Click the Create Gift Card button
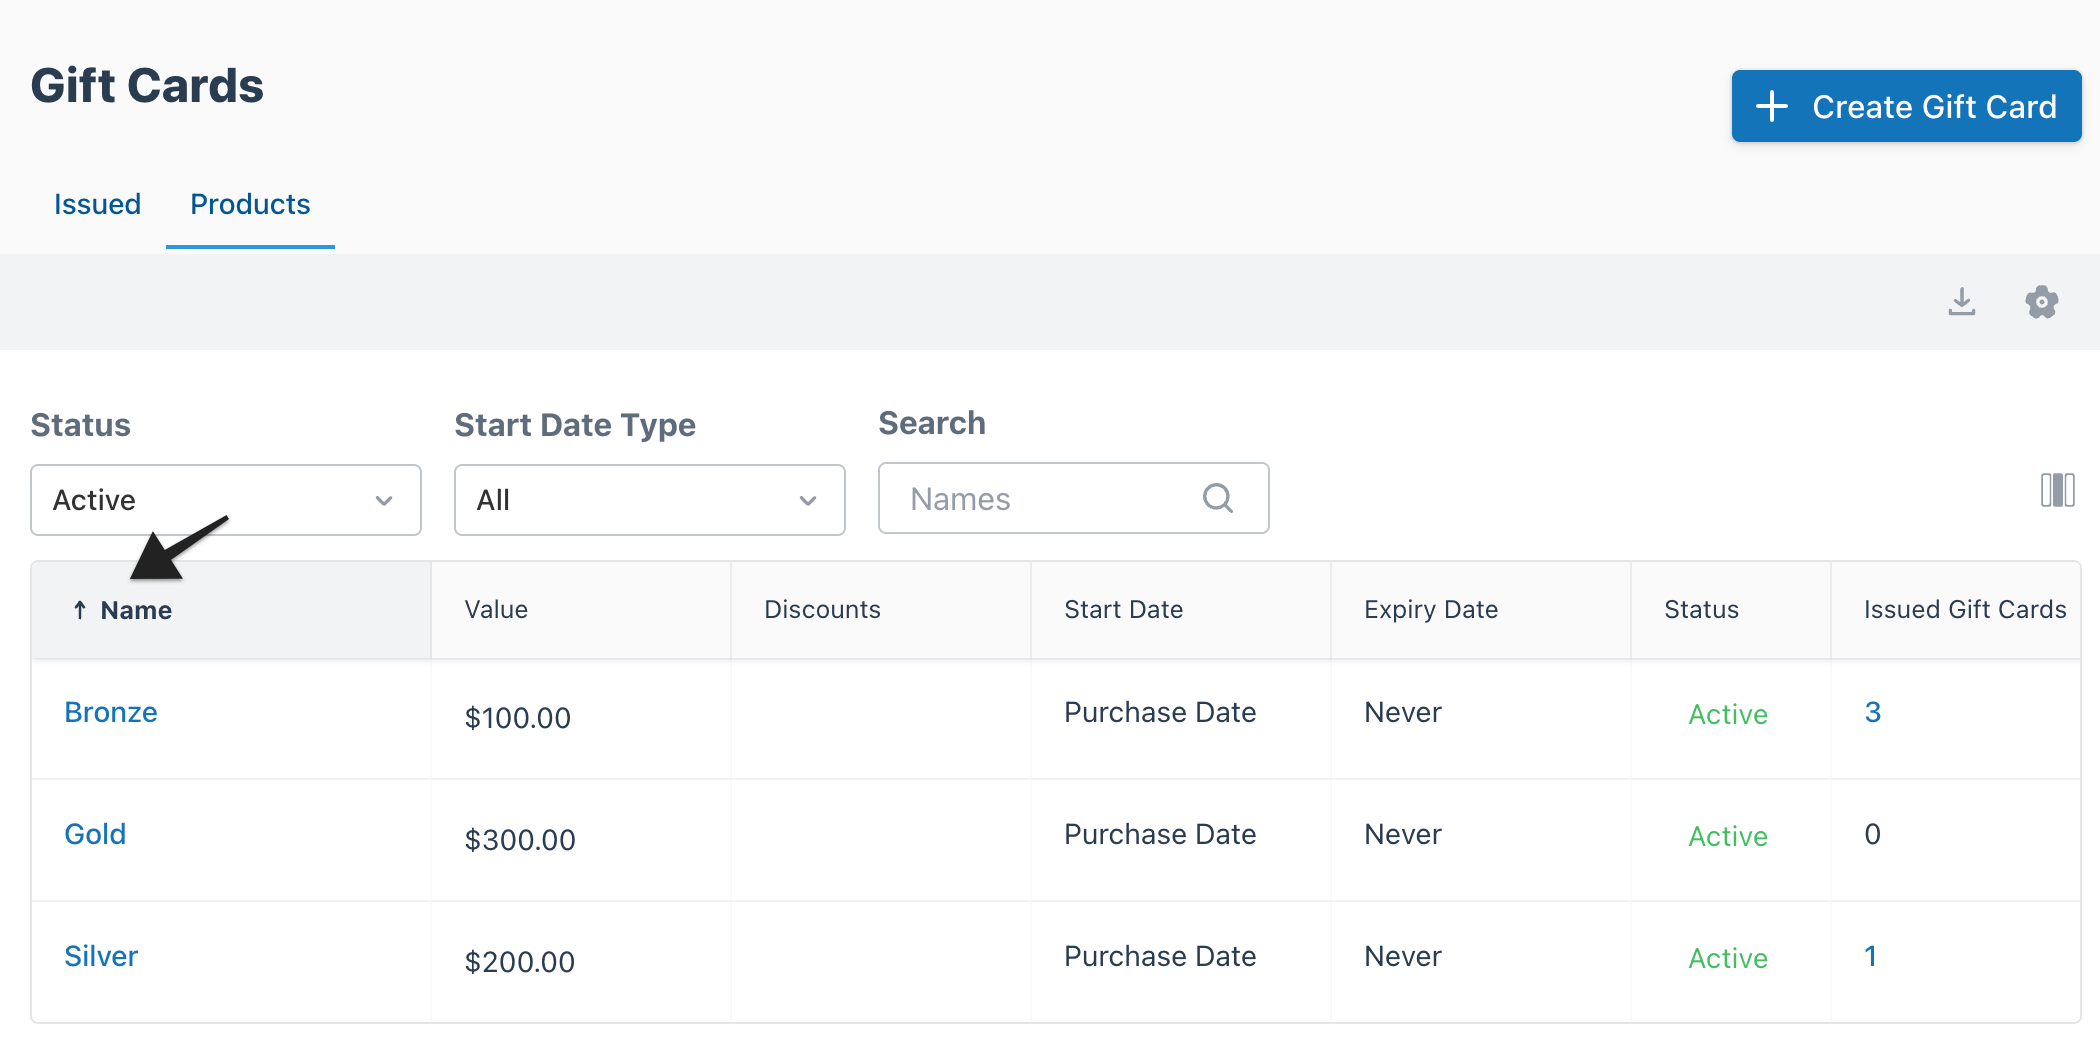The image size is (2100, 1060). pyautogui.click(x=1906, y=106)
